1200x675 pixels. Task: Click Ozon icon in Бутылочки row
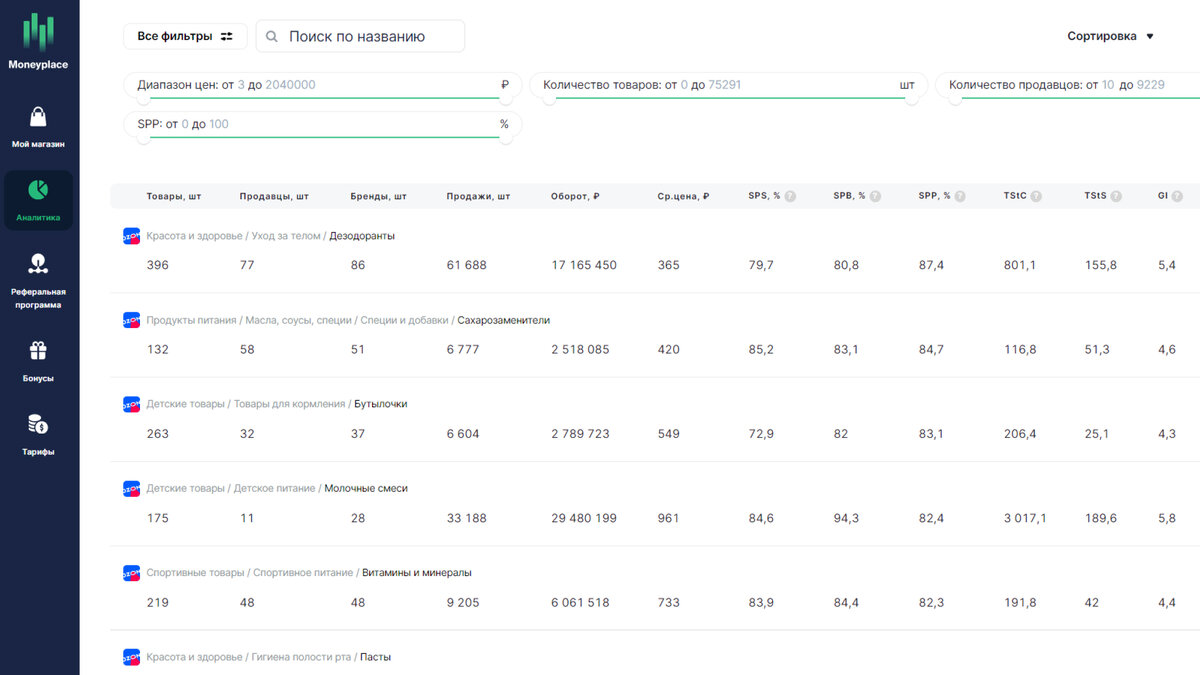pos(131,404)
